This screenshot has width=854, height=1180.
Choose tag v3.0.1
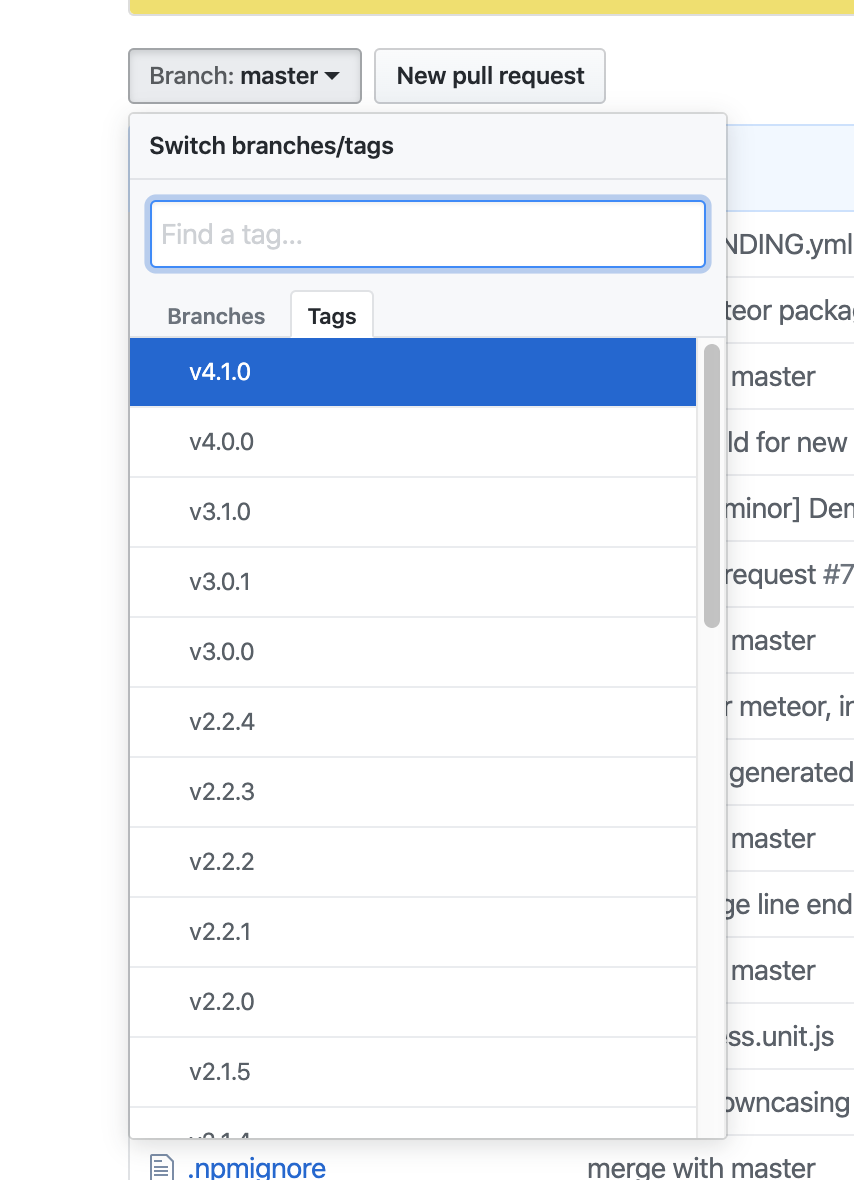[413, 582]
